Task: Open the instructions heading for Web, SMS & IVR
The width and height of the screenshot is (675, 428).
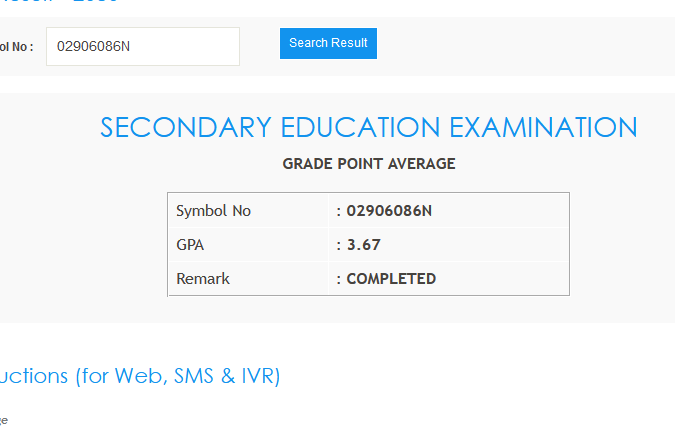Action: click(x=140, y=376)
